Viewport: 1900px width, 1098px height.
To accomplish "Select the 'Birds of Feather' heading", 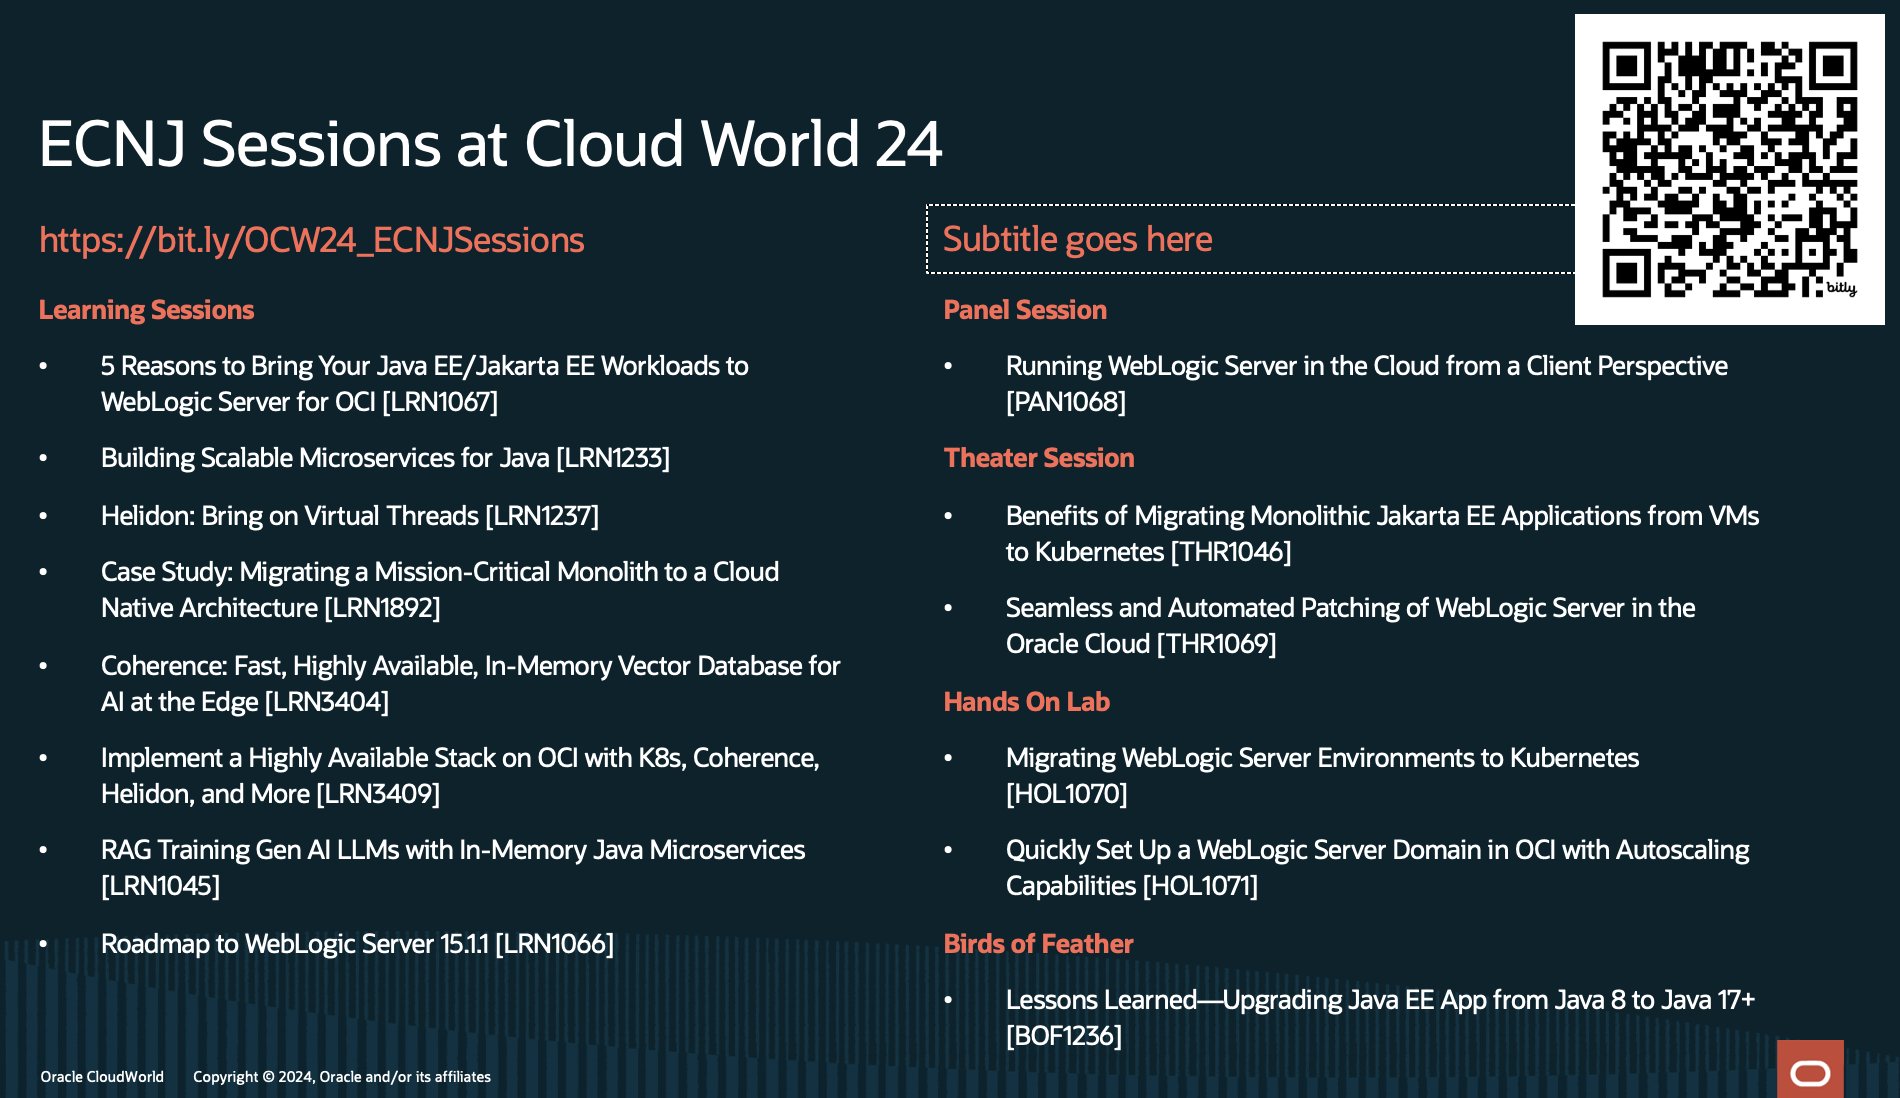I will tap(1038, 944).
